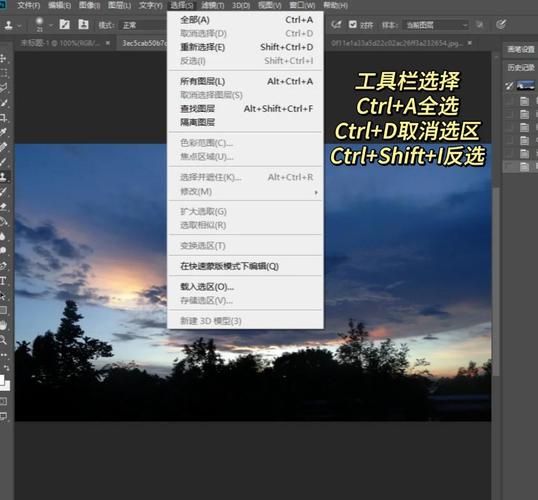Toggle the 对齐 (Aligned) checkbox

(x=353, y=24)
